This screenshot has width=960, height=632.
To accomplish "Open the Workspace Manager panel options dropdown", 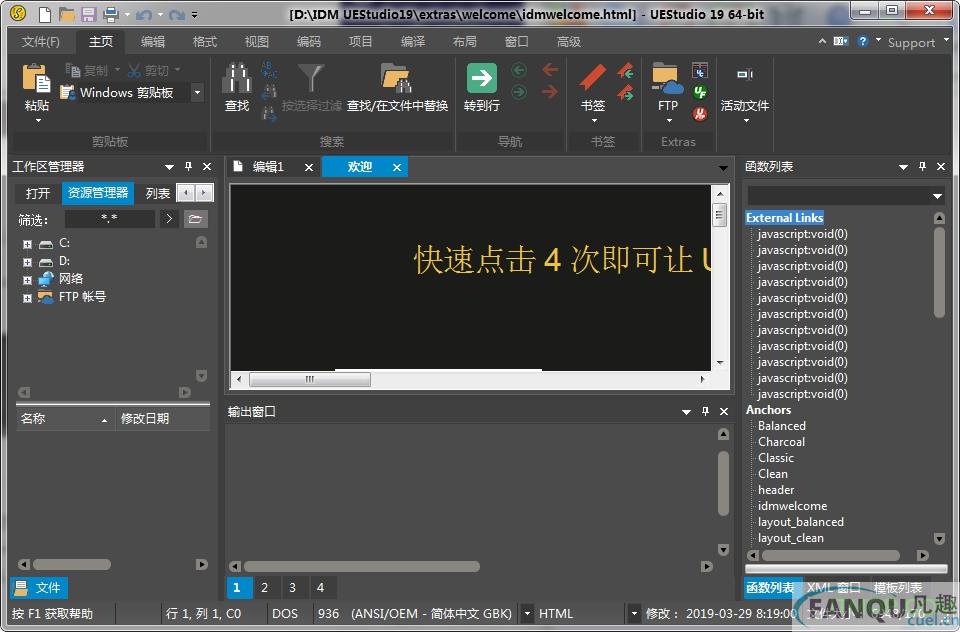I will click(x=169, y=167).
